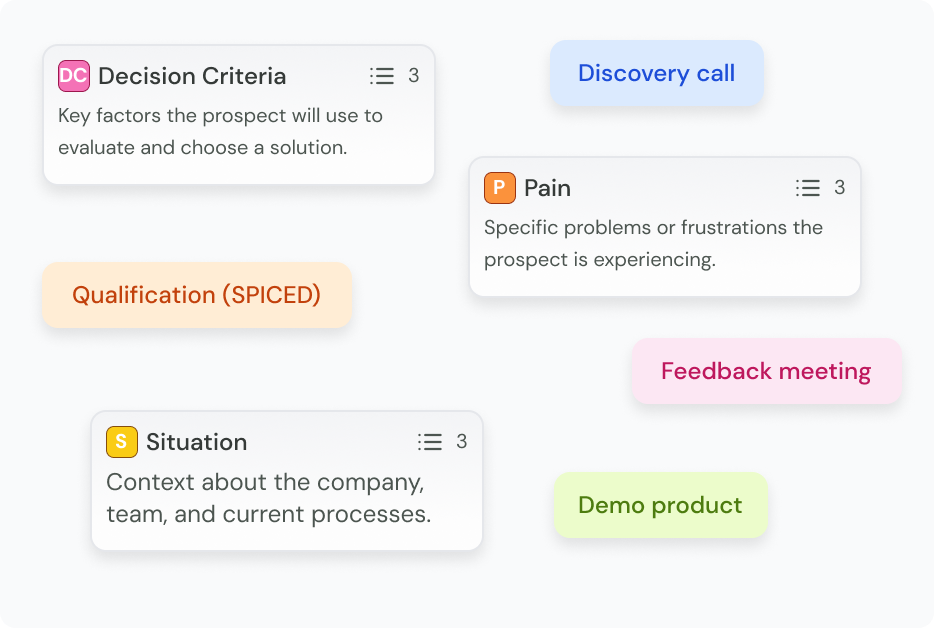This screenshot has width=934, height=628.
Task: Select the Qualification (SPICED) tag
Action: point(196,295)
